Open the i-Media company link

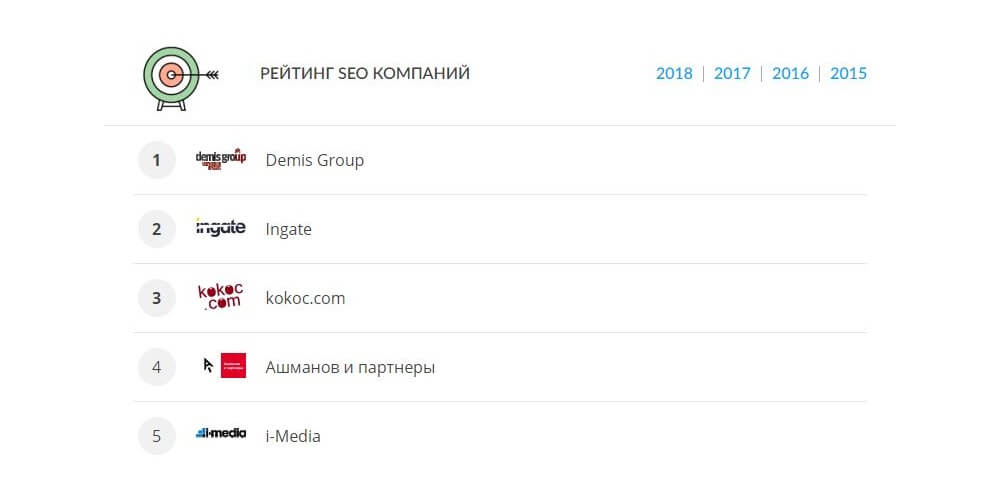(x=293, y=436)
